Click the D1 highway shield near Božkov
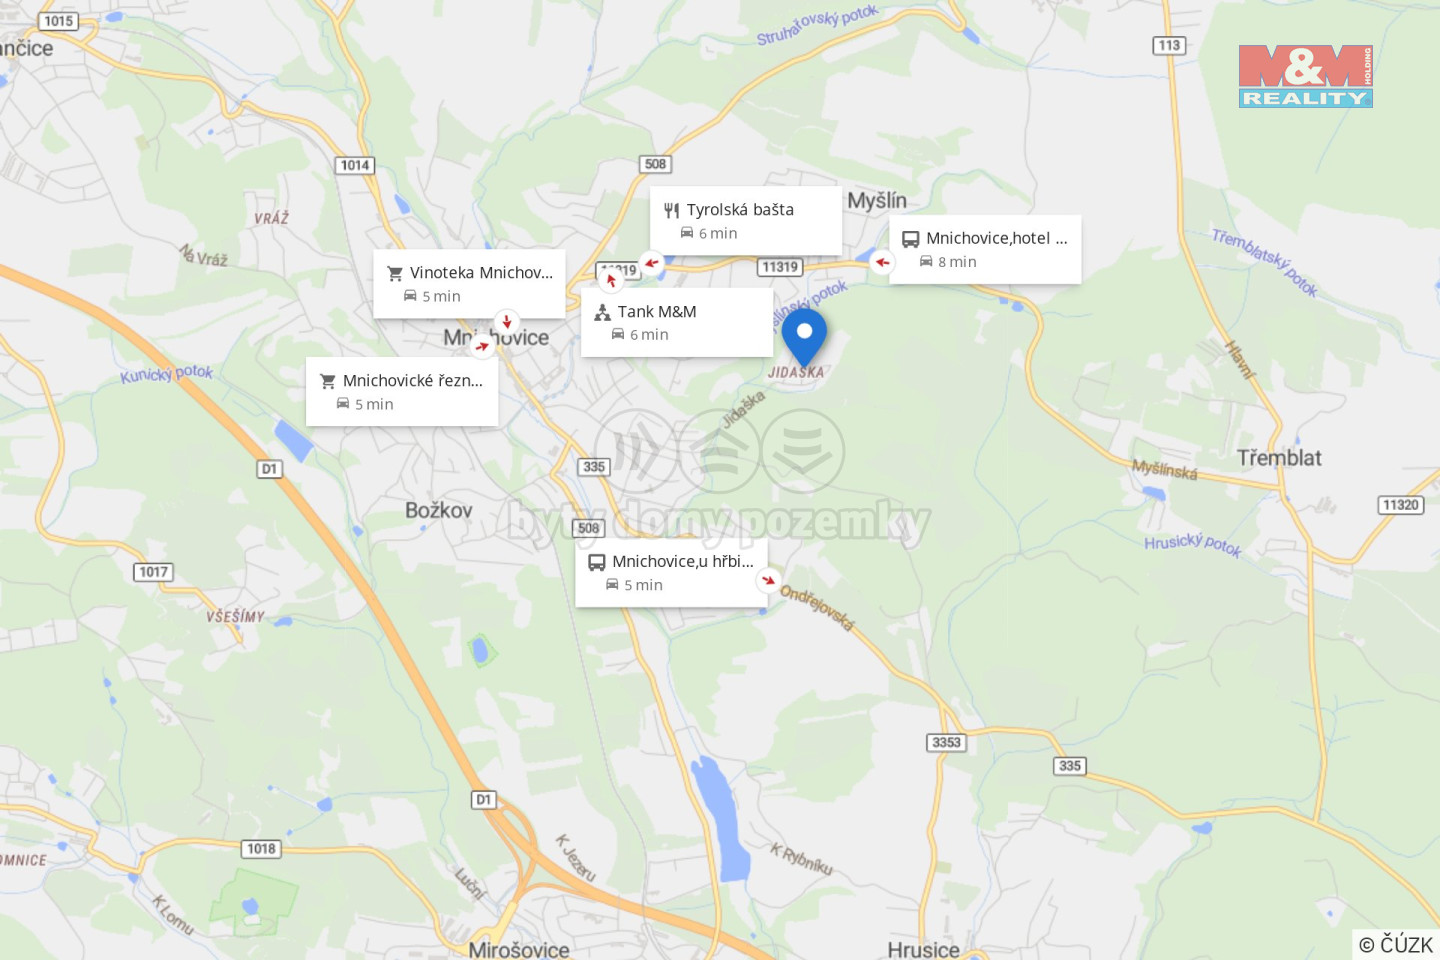1440x960 pixels. [x=269, y=469]
